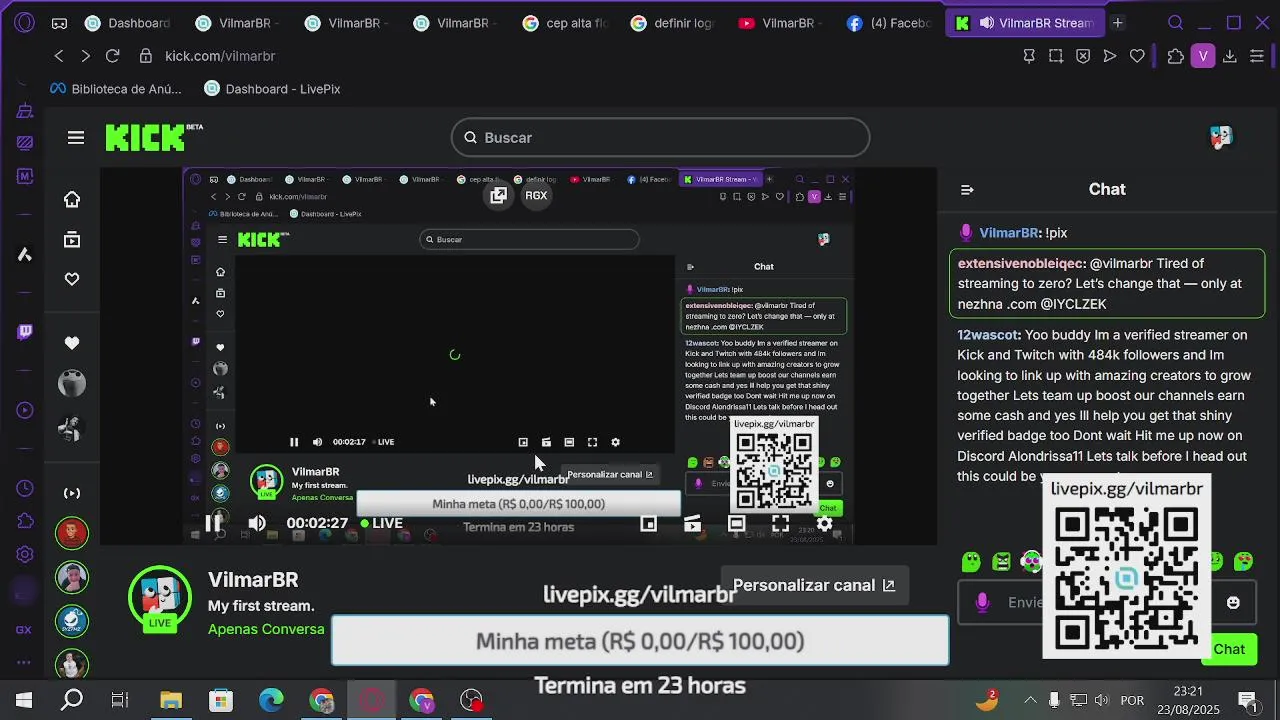The image size is (1280, 720).
Task: Open Dashboard - LivePix bookmark
Action: click(x=272, y=89)
